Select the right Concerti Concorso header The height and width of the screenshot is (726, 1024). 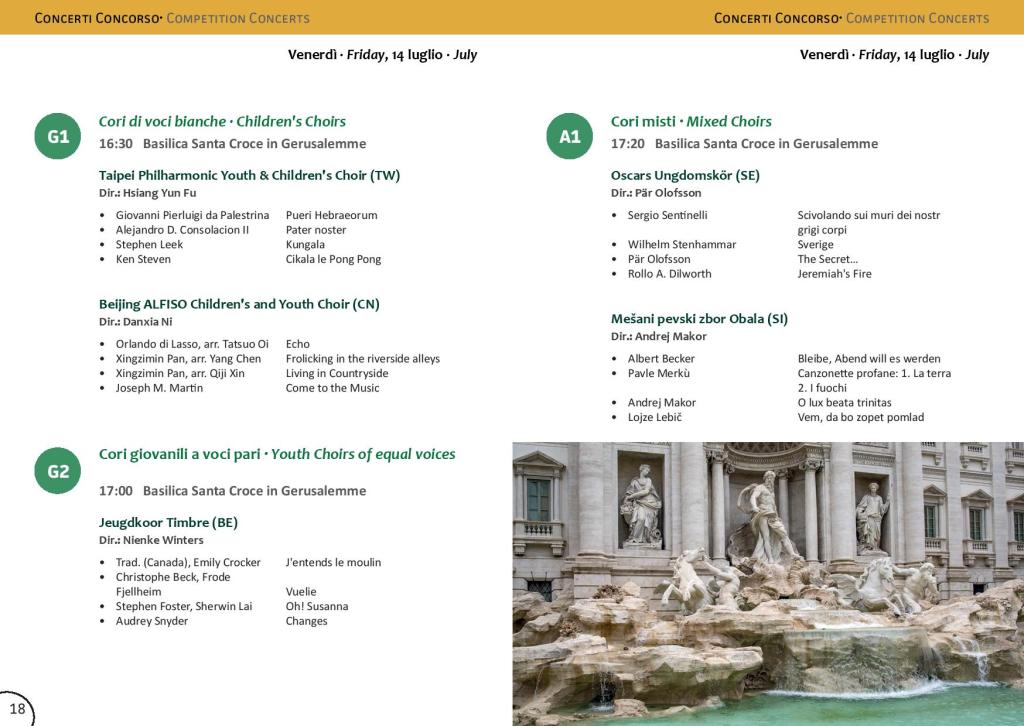tap(851, 18)
